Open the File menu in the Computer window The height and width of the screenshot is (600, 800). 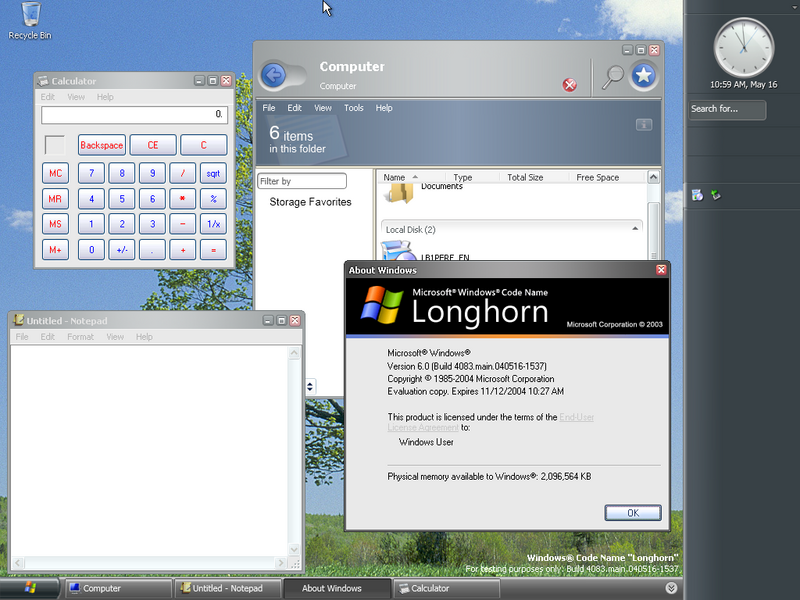[x=269, y=108]
